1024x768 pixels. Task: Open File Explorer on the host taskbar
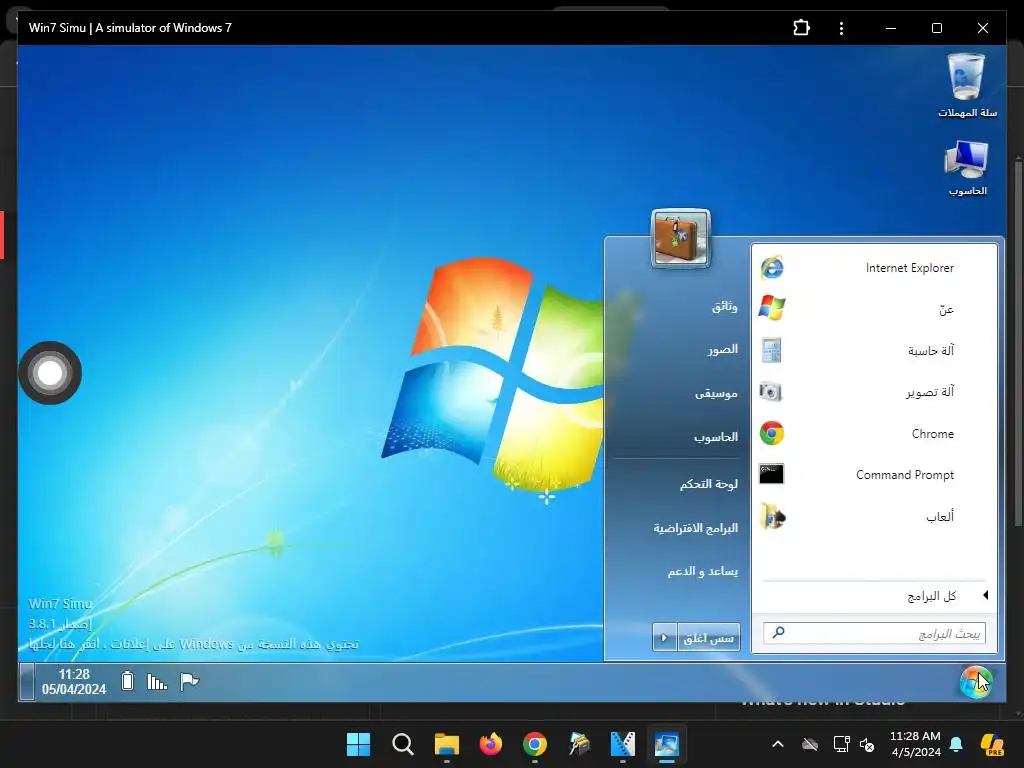[x=447, y=744]
